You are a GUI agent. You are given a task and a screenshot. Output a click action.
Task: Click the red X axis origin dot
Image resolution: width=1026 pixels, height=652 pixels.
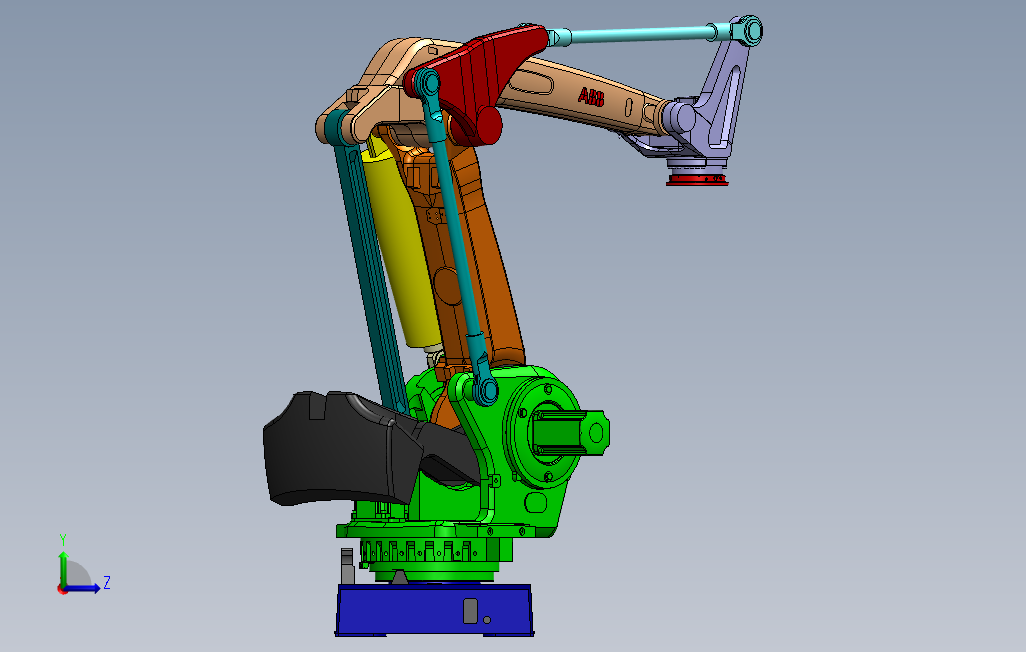(62, 590)
